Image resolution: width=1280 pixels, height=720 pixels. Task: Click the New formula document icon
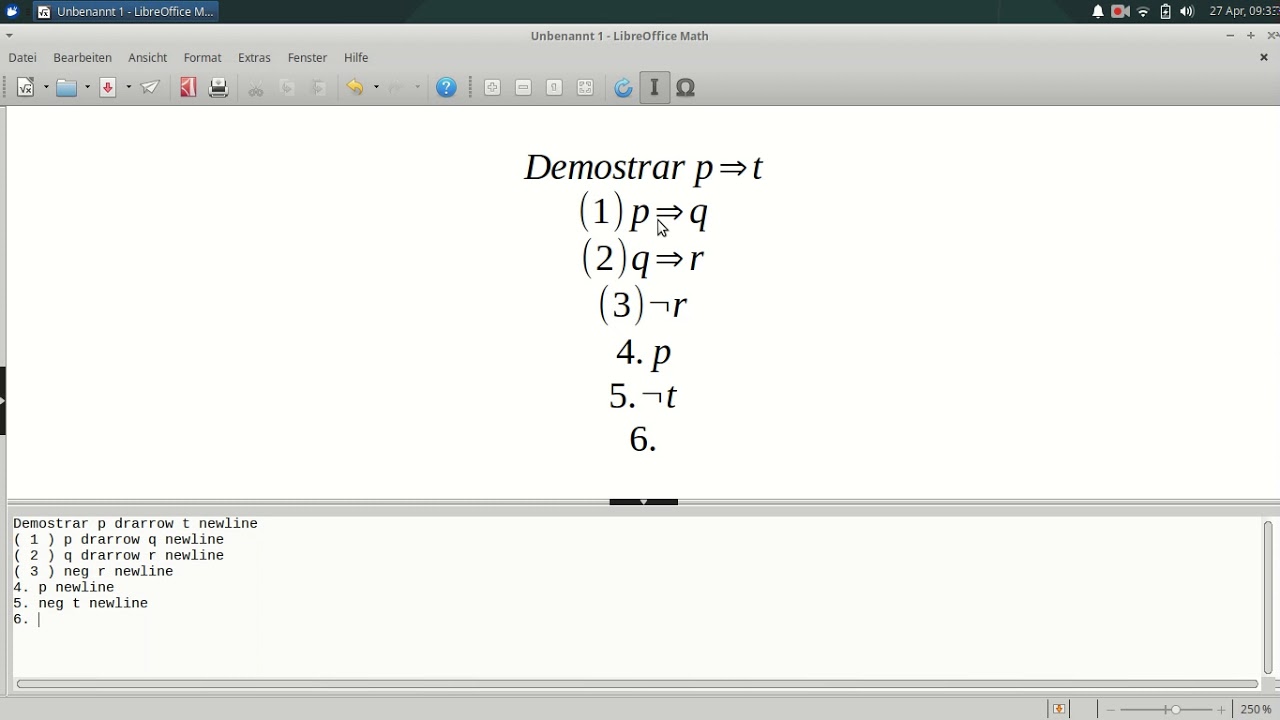click(x=26, y=88)
